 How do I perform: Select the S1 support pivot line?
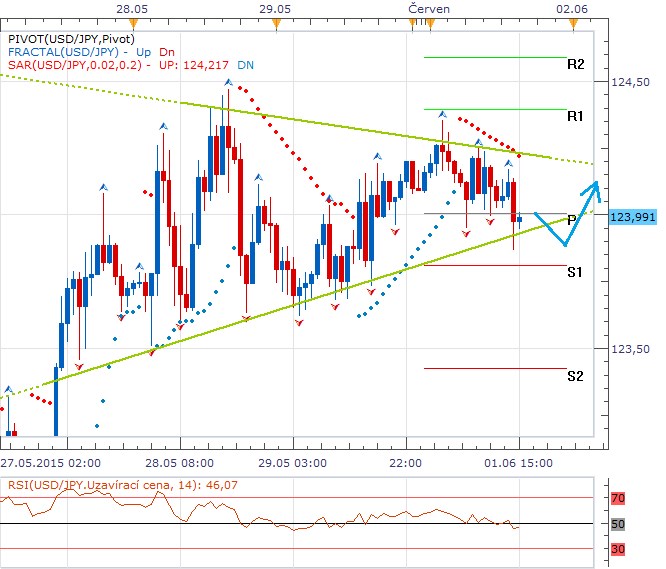495,265
